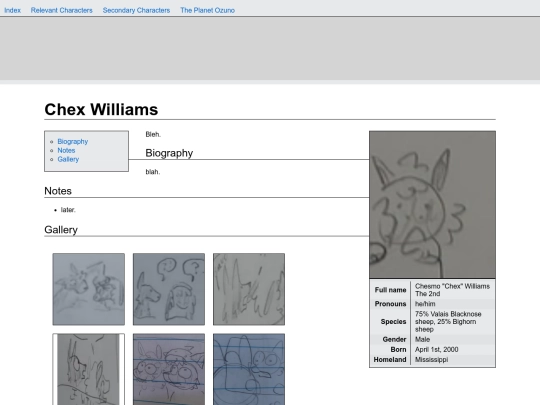Select the Biography section heading
This screenshot has height=405, width=540.
[169, 153]
